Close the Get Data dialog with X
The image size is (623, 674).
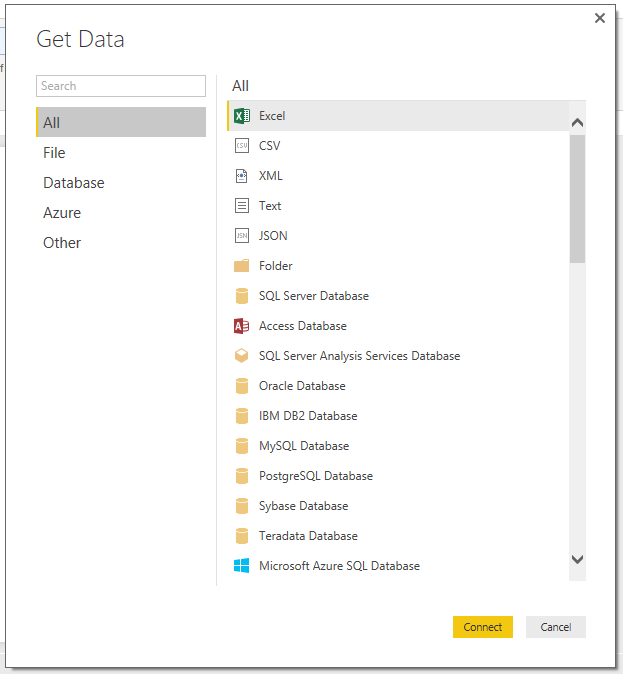600,18
